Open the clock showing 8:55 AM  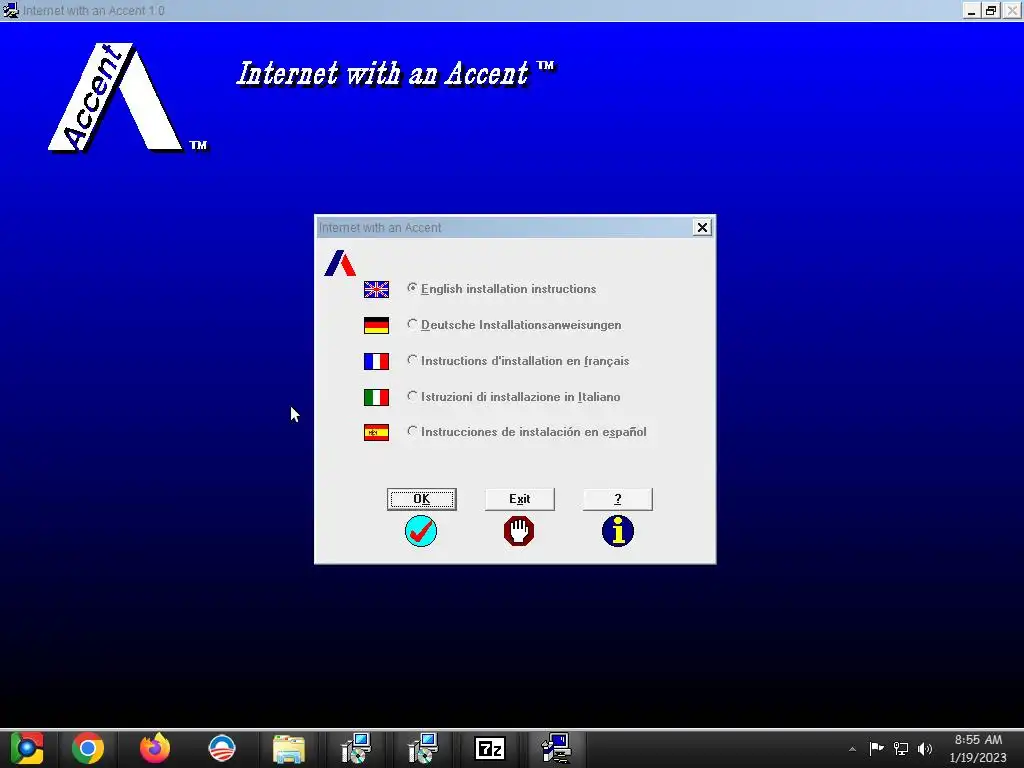pyautogui.click(x=978, y=748)
